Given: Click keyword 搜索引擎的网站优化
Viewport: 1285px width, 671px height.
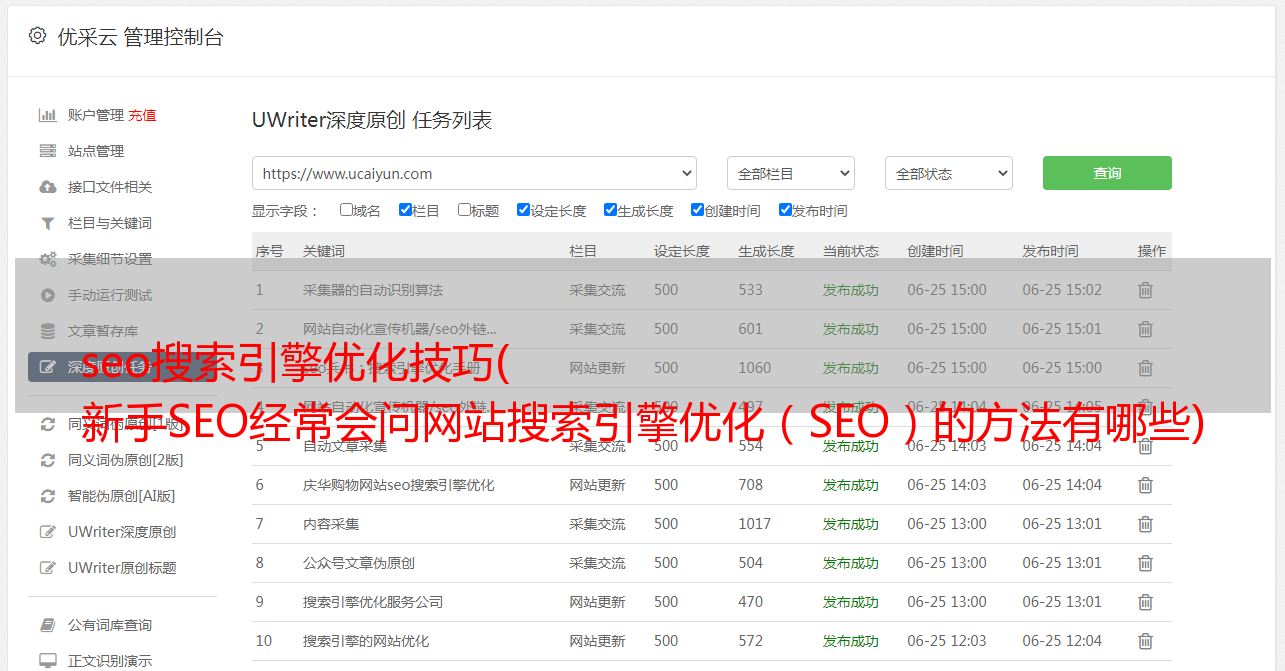Looking at the screenshot, I should (x=366, y=641).
